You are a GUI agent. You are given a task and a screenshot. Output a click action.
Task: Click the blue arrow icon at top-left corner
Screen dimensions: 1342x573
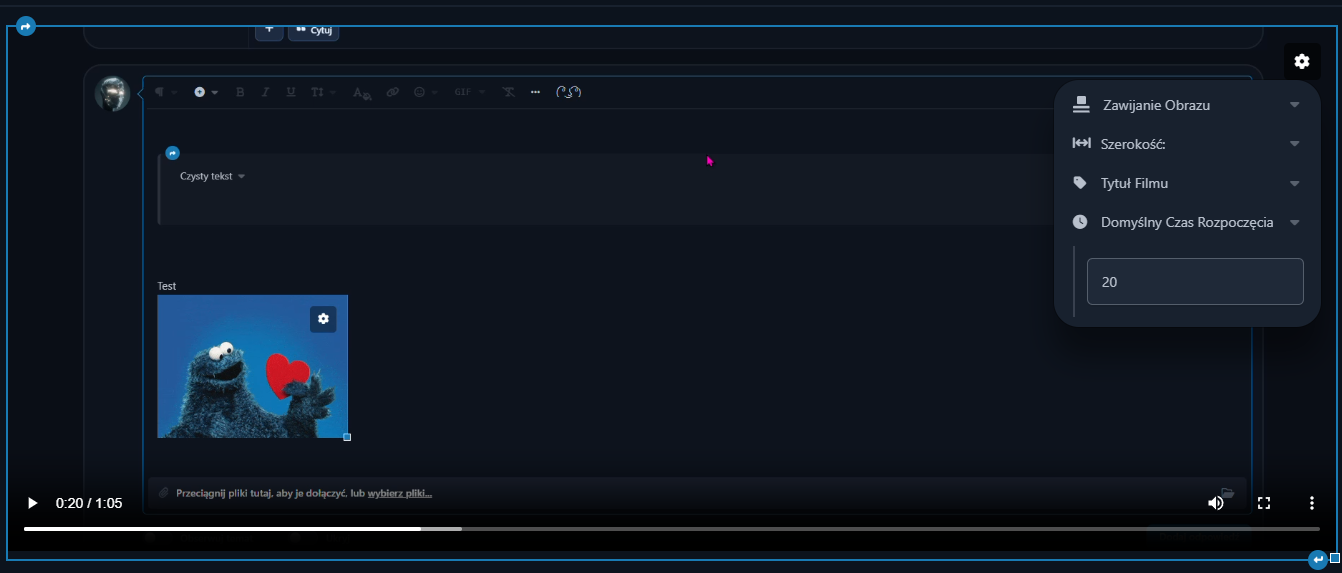26,26
